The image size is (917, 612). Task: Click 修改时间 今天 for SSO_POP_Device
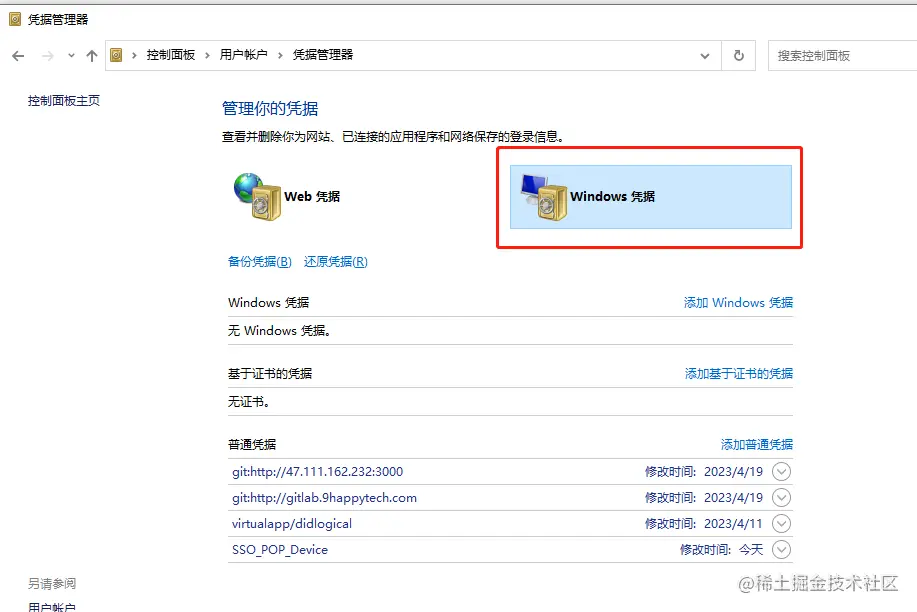(x=722, y=550)
